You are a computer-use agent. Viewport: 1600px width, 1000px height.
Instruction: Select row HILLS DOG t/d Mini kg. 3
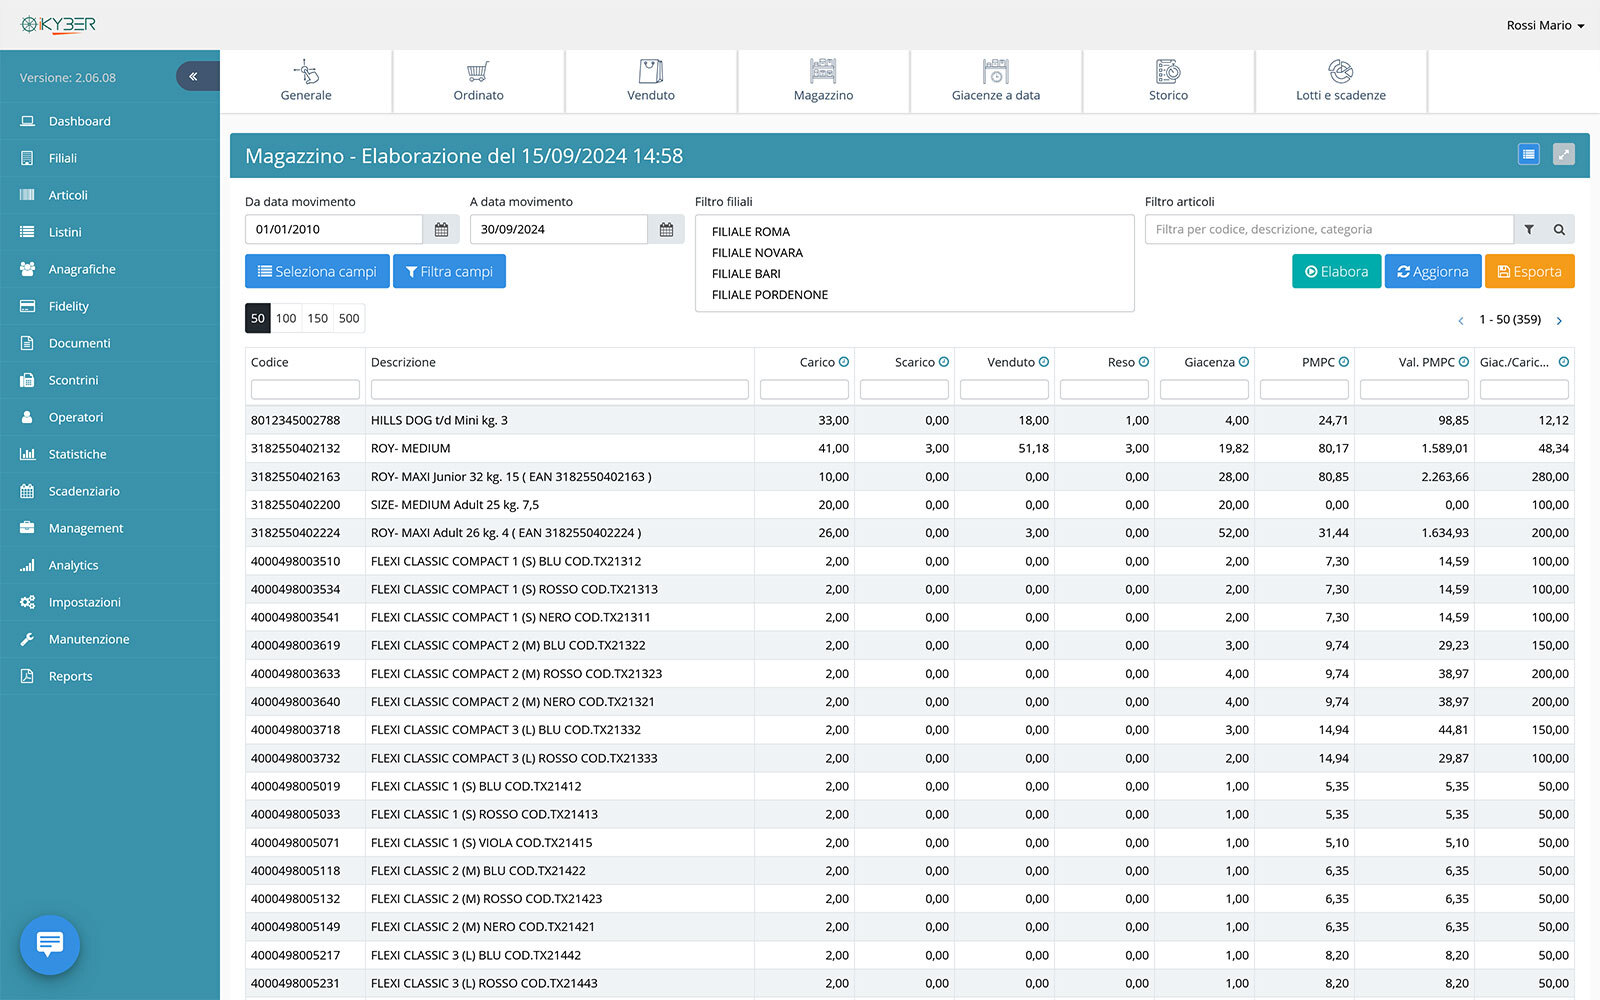click(910, 420)
